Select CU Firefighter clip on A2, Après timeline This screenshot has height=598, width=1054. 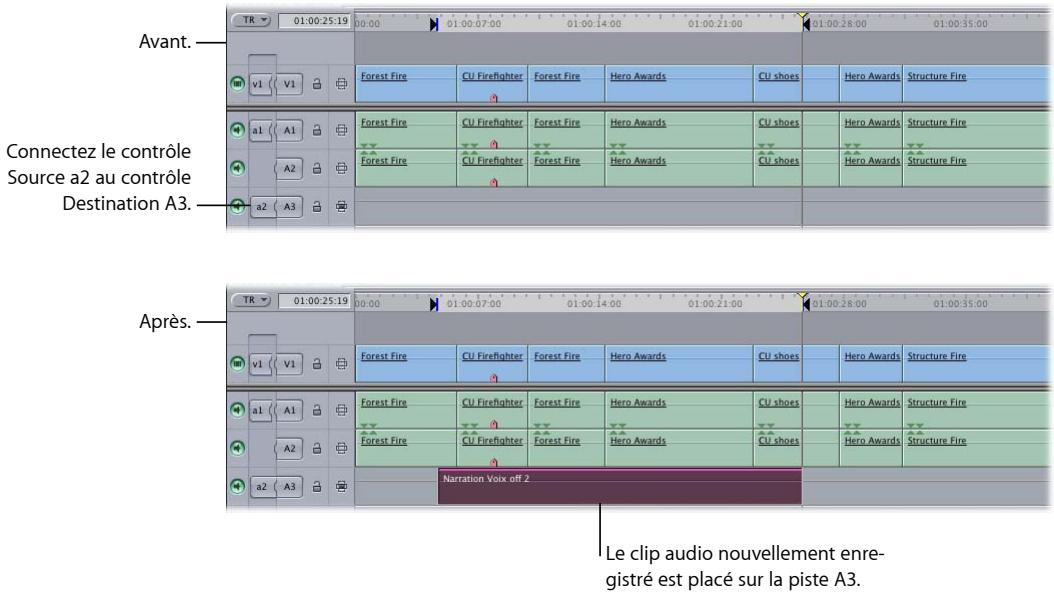click(x=492, y=448)
